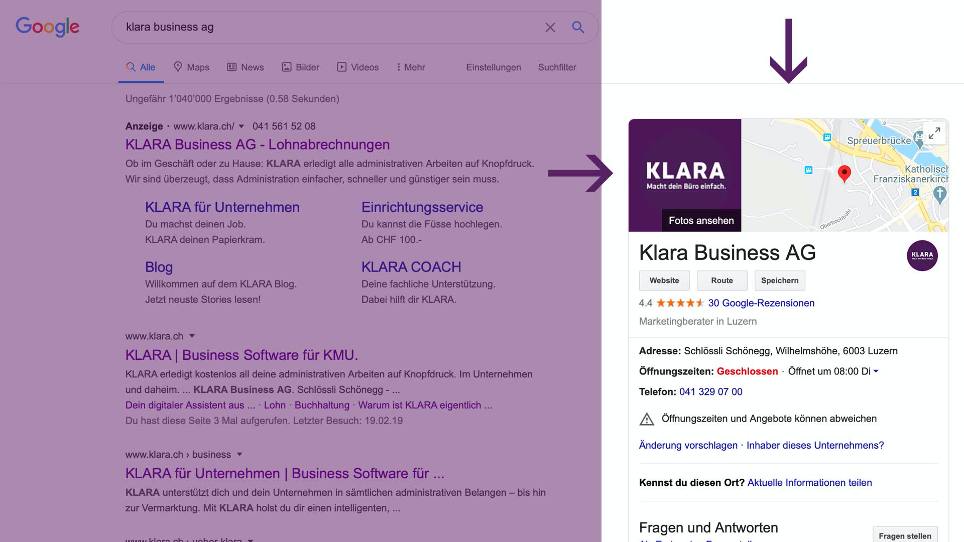Open Suchfilter options

(557, 67)
